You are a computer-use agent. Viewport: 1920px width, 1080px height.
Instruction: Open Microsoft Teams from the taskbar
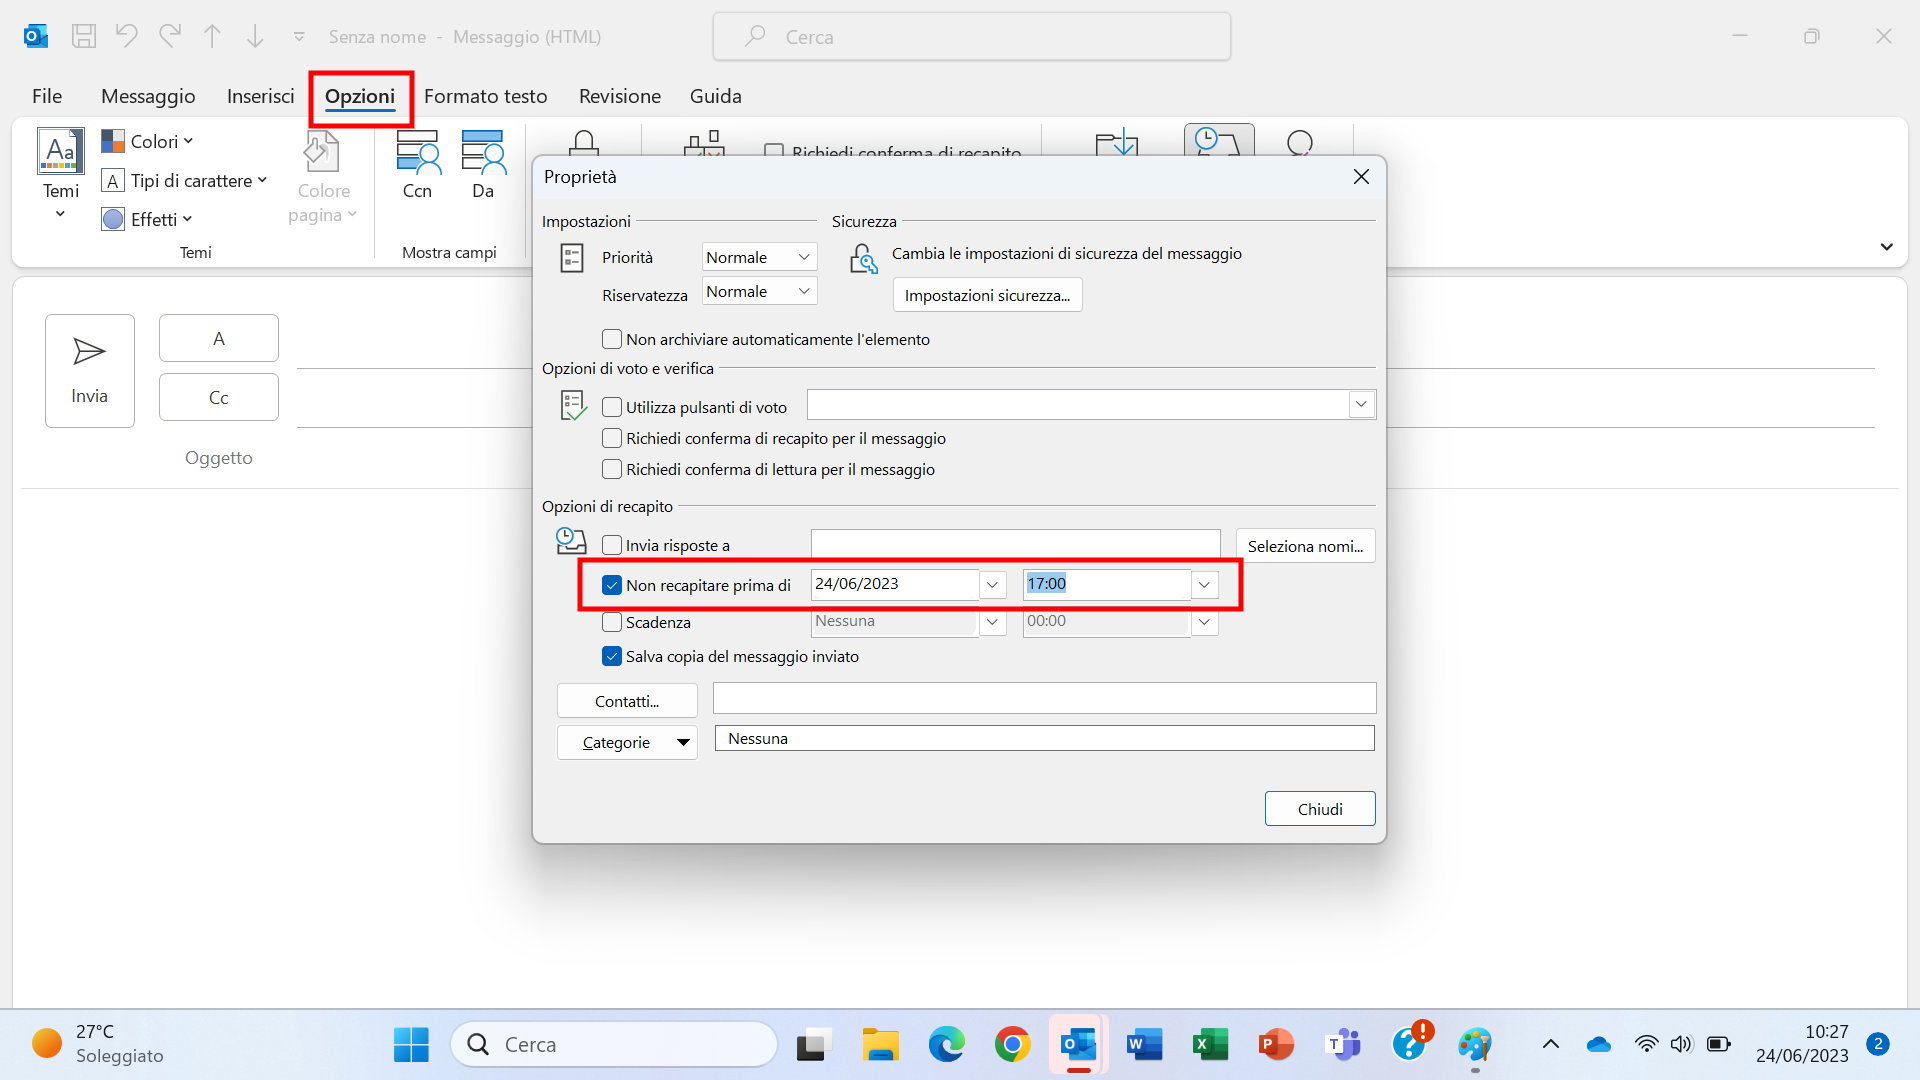(1342, 1043)
